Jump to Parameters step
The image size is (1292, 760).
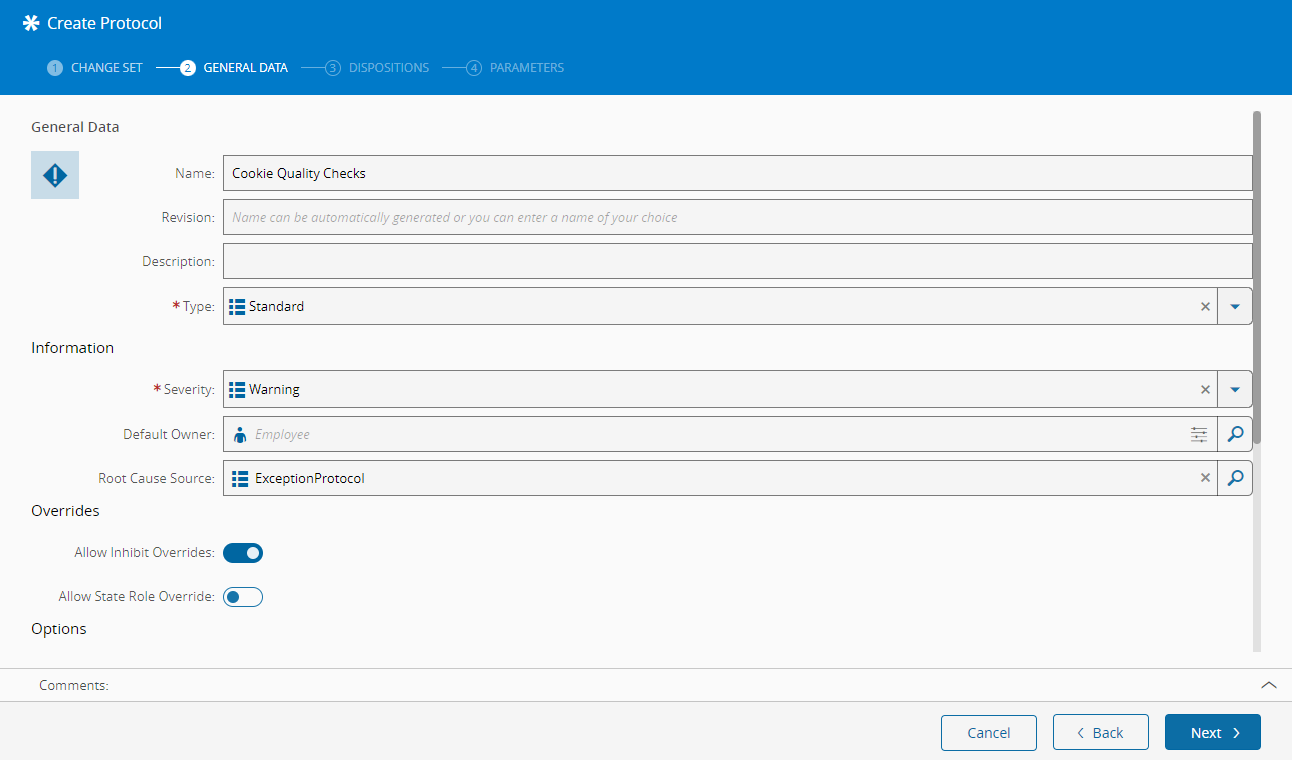516,68
